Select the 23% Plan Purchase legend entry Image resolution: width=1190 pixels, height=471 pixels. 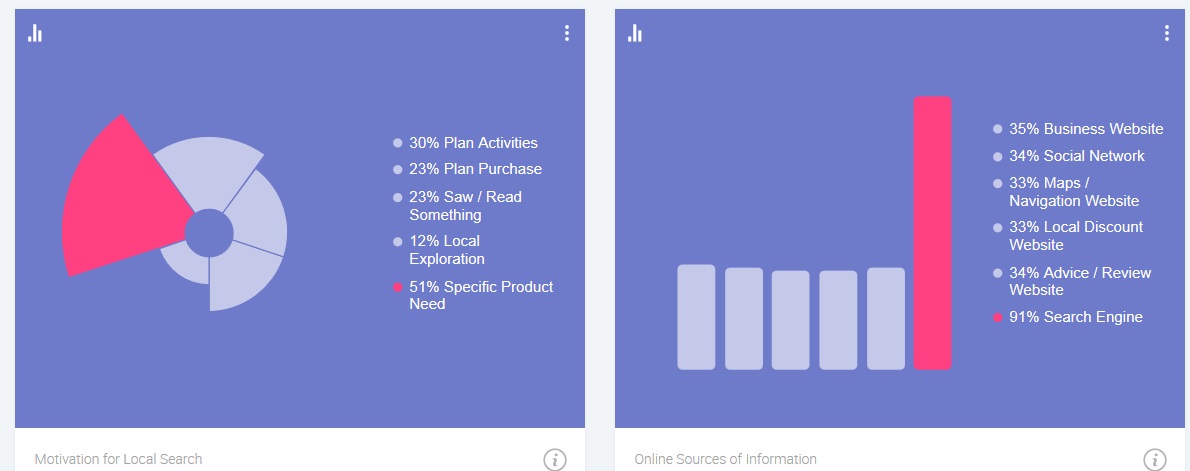(475, 169)
